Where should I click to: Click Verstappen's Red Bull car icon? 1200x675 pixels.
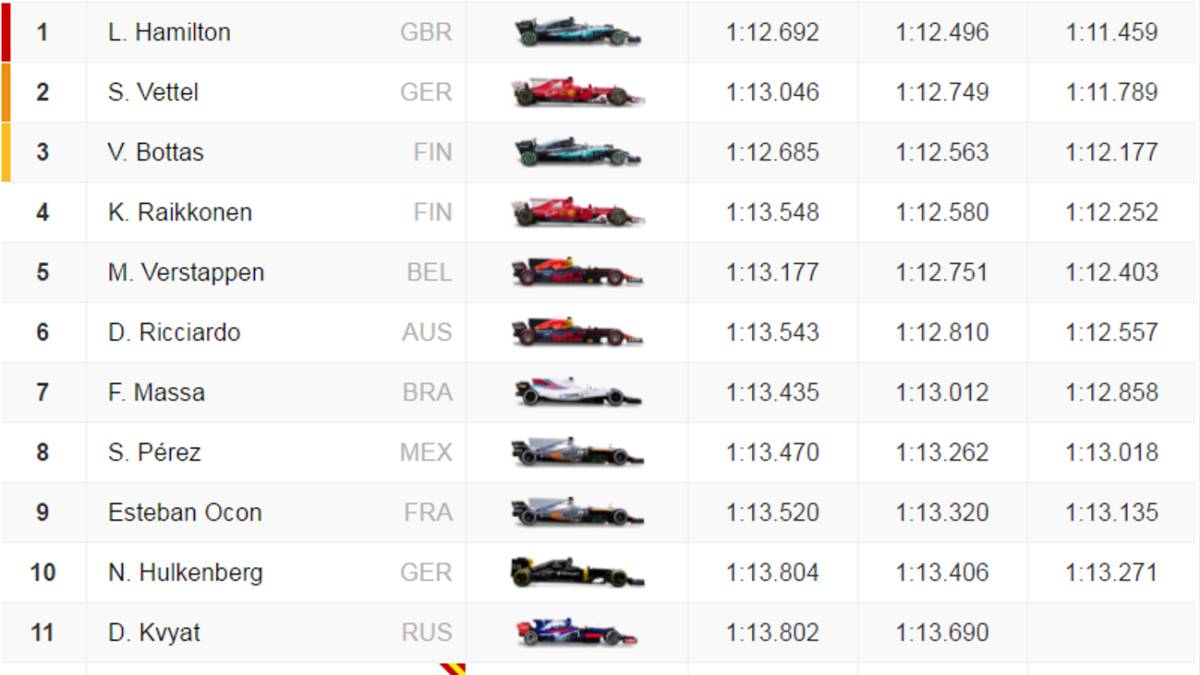pos(577,272)
